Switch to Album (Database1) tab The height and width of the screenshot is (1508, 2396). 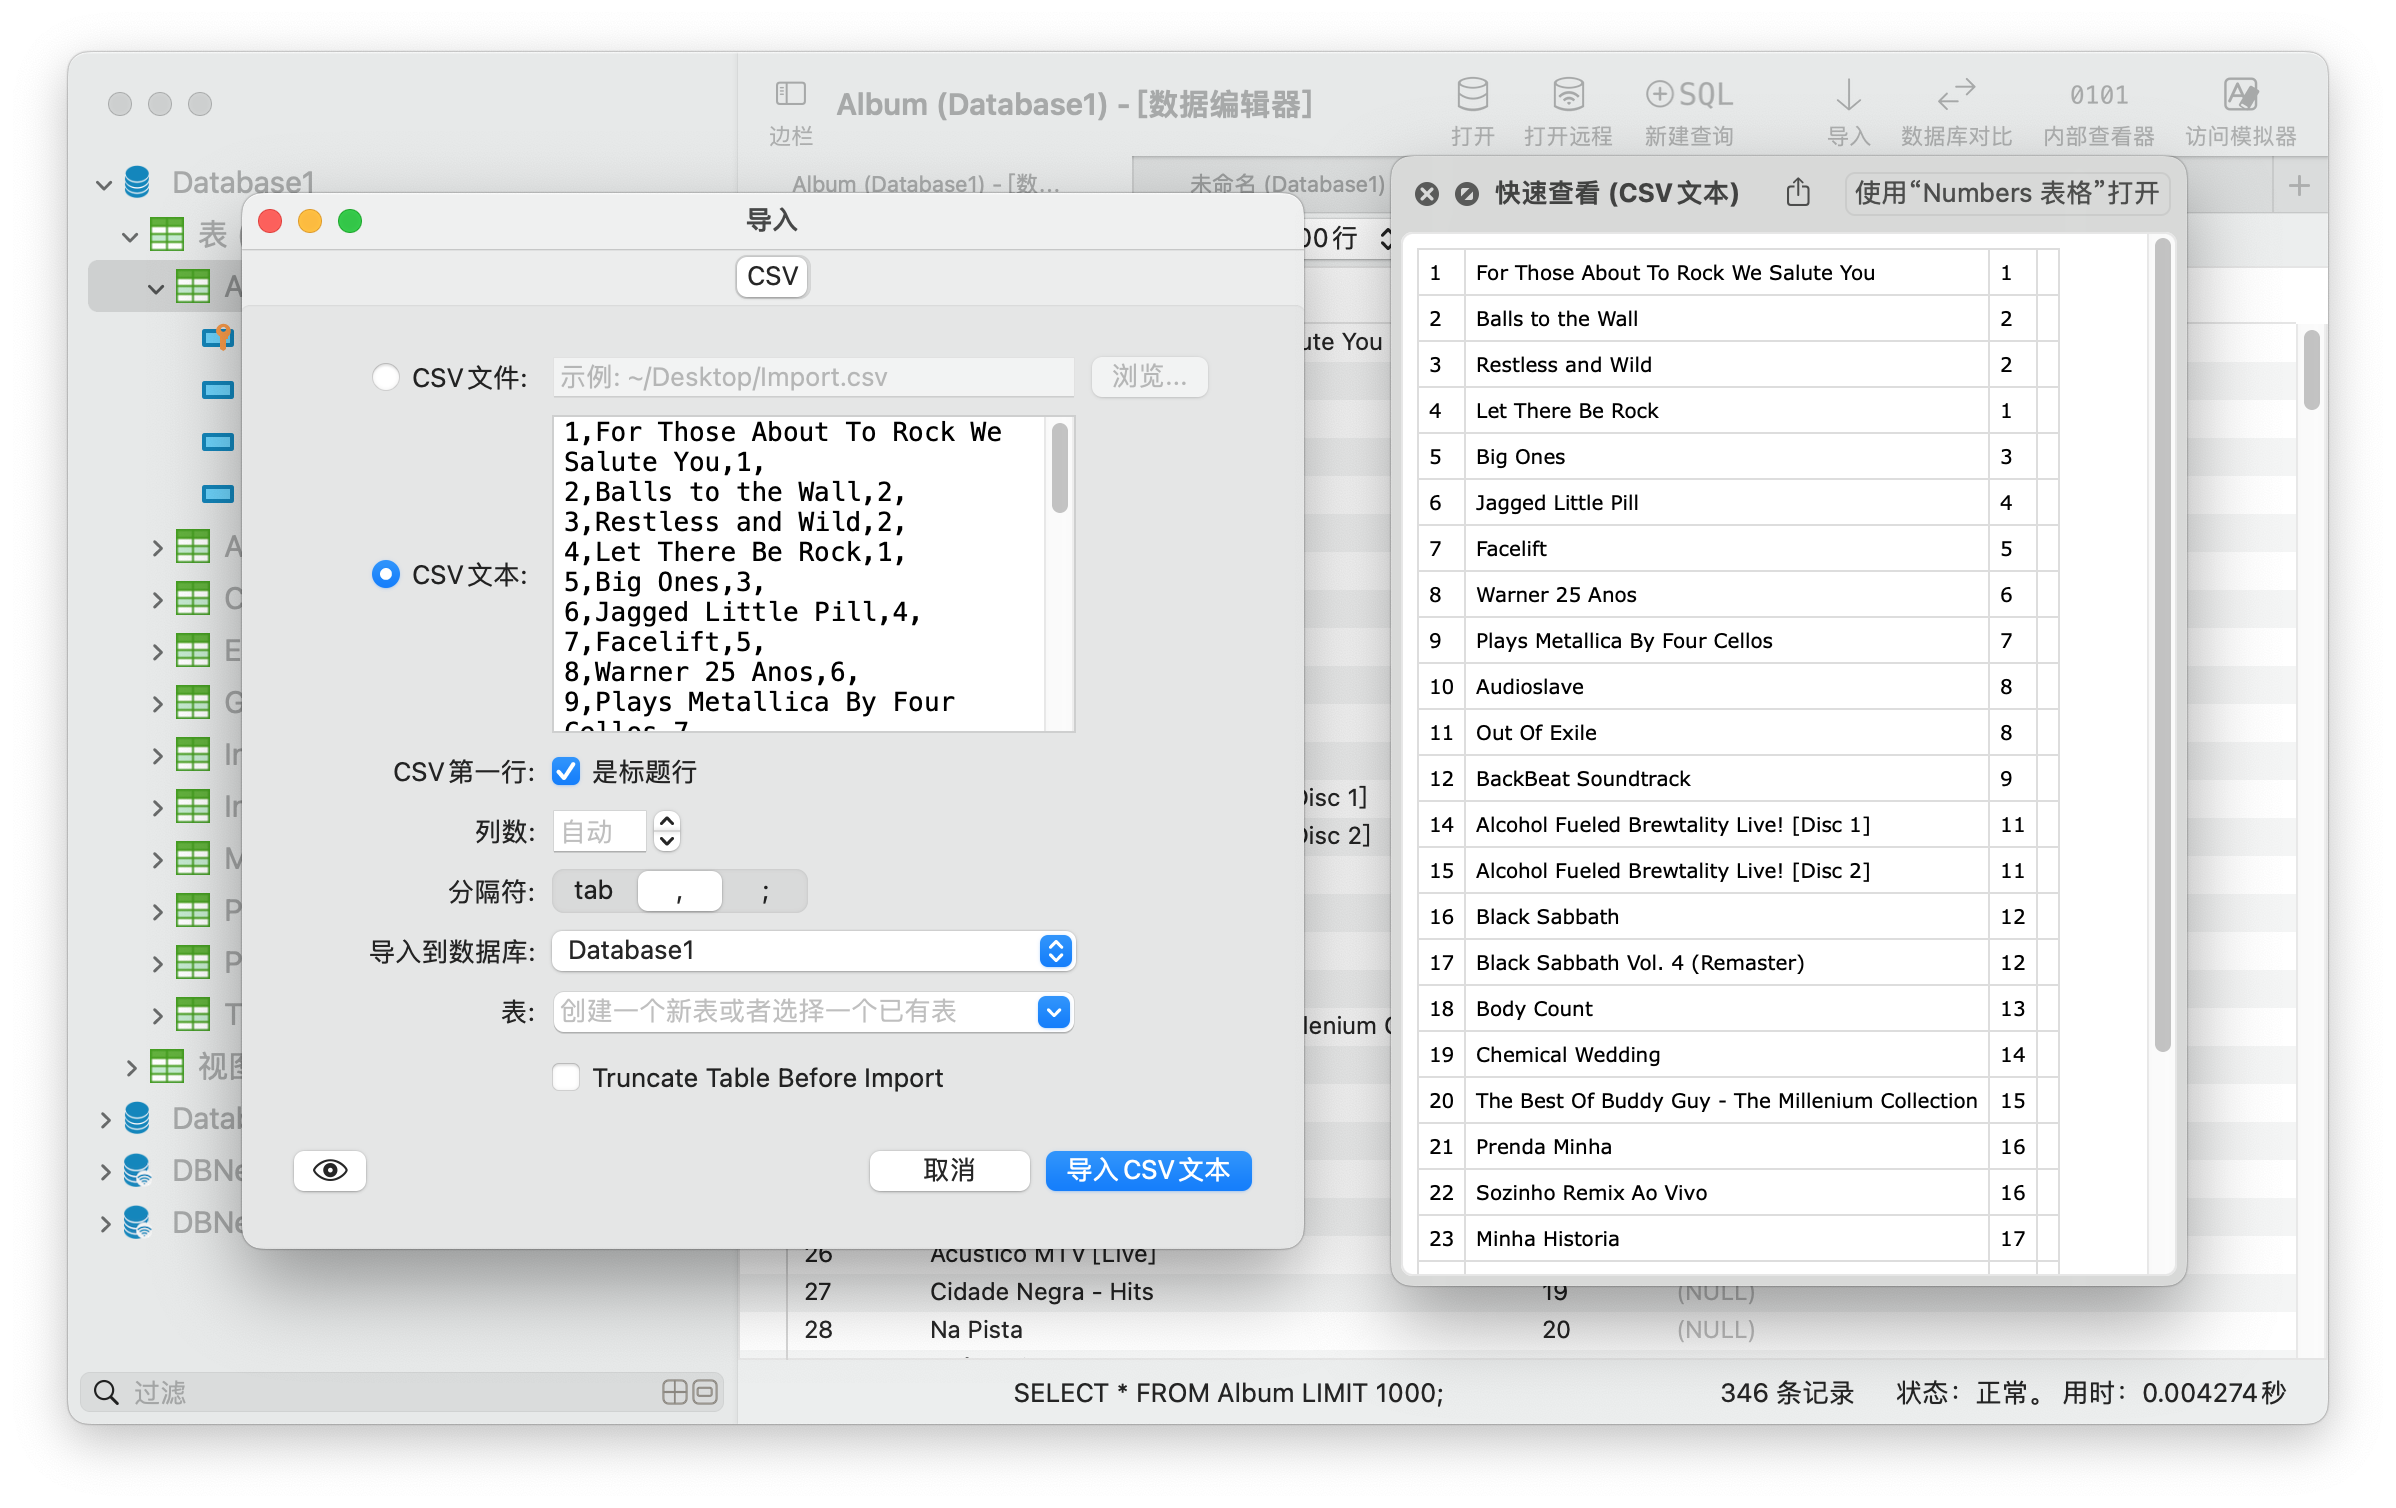point(926,184)
